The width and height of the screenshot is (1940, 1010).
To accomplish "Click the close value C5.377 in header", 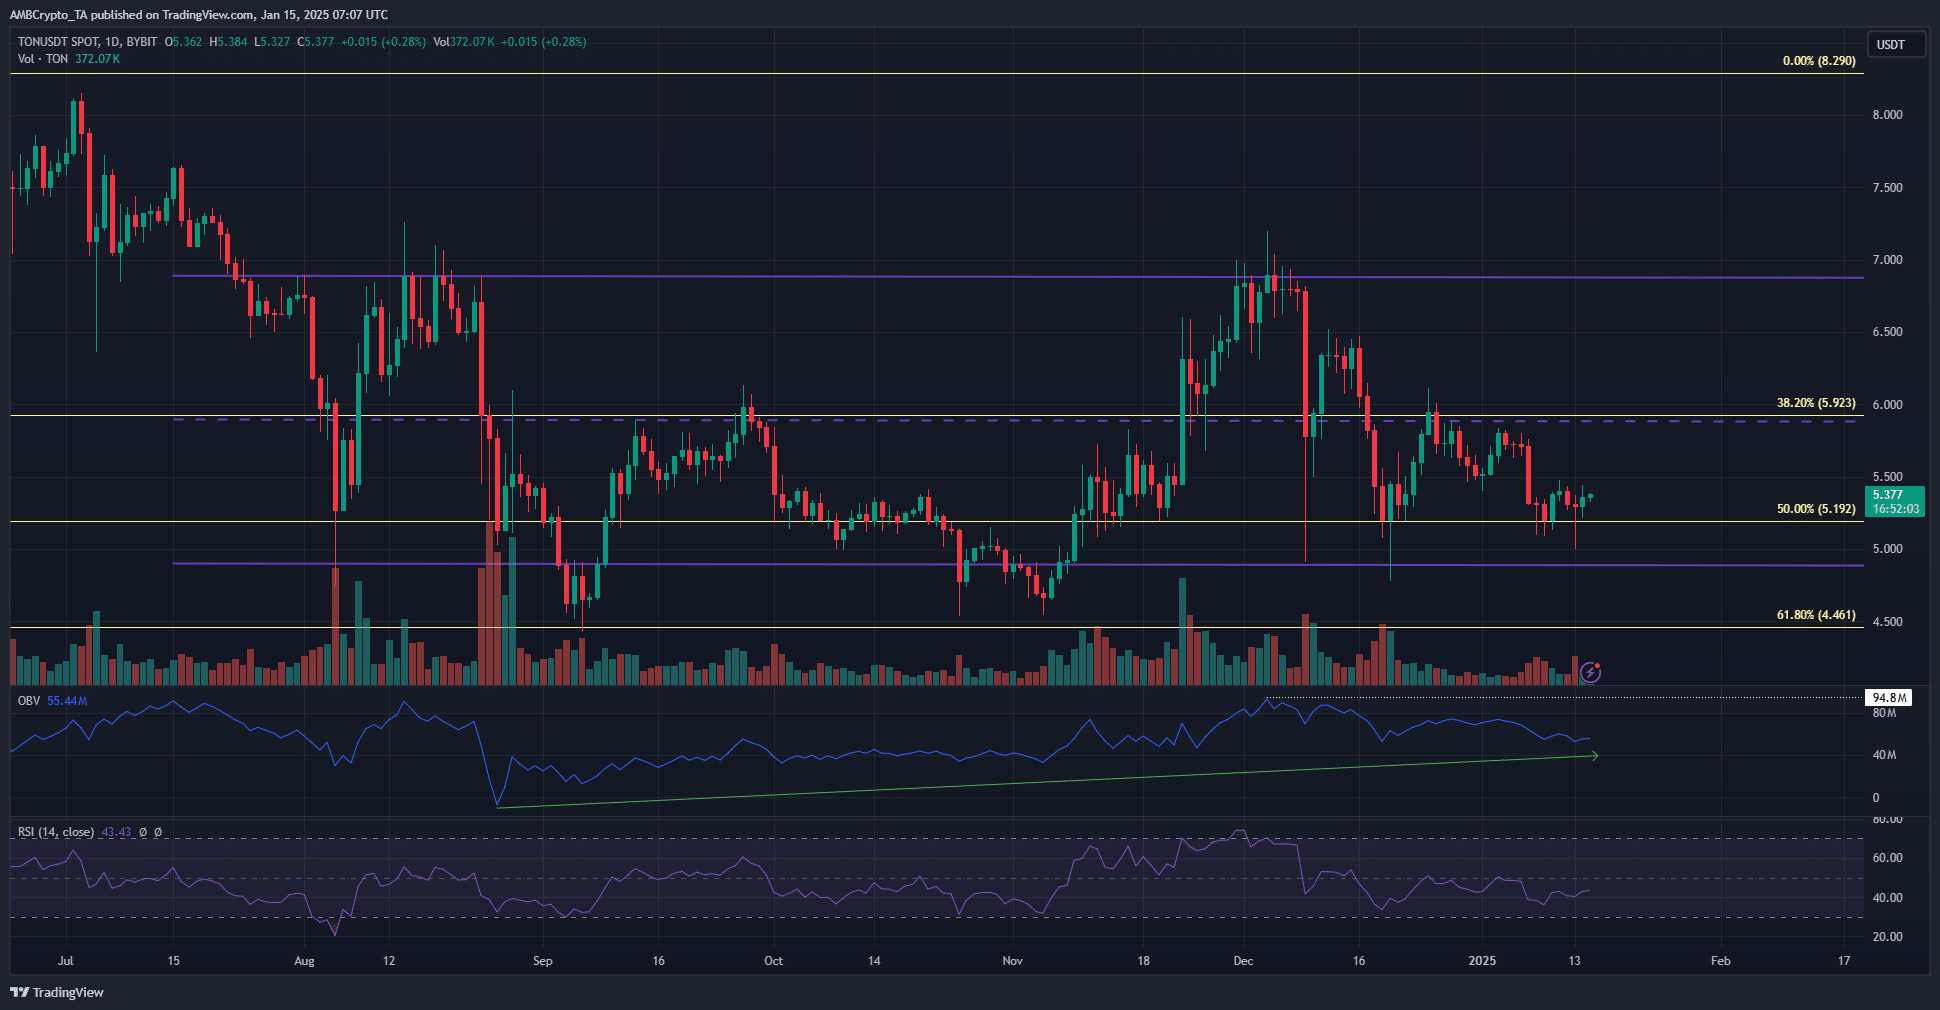I will coord(316,42).
